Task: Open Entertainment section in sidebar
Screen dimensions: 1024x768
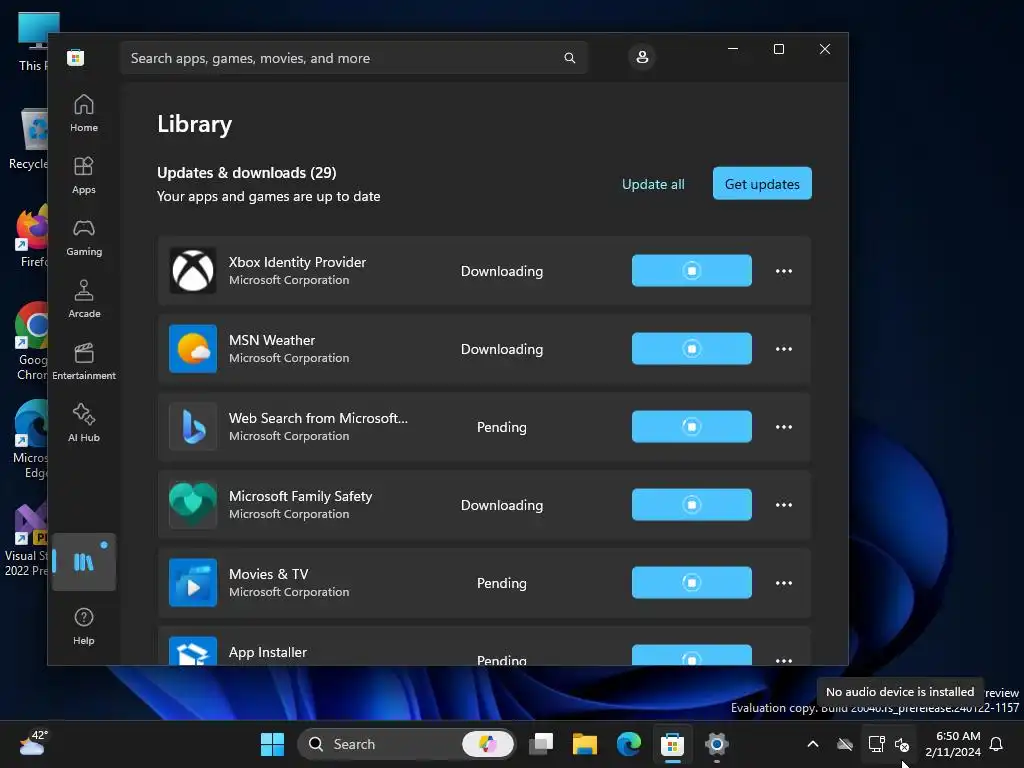Action: coord(84,361)
